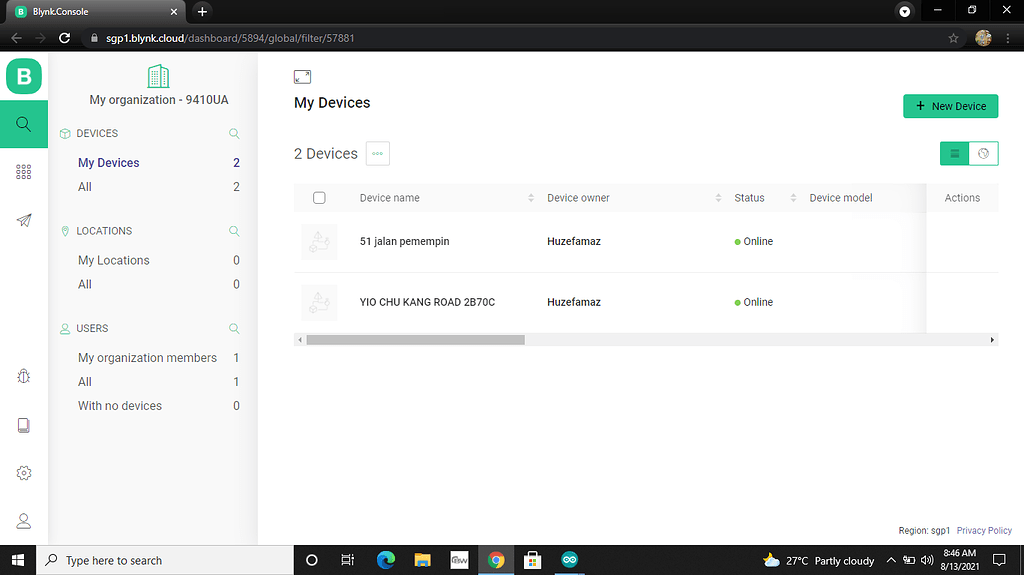Switch to map view of devices
The image size is (1024, 575).
[x=984, y=153]
